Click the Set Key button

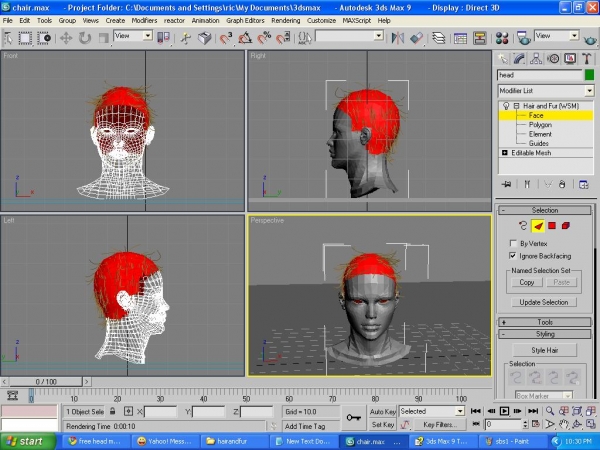point(382,424)
